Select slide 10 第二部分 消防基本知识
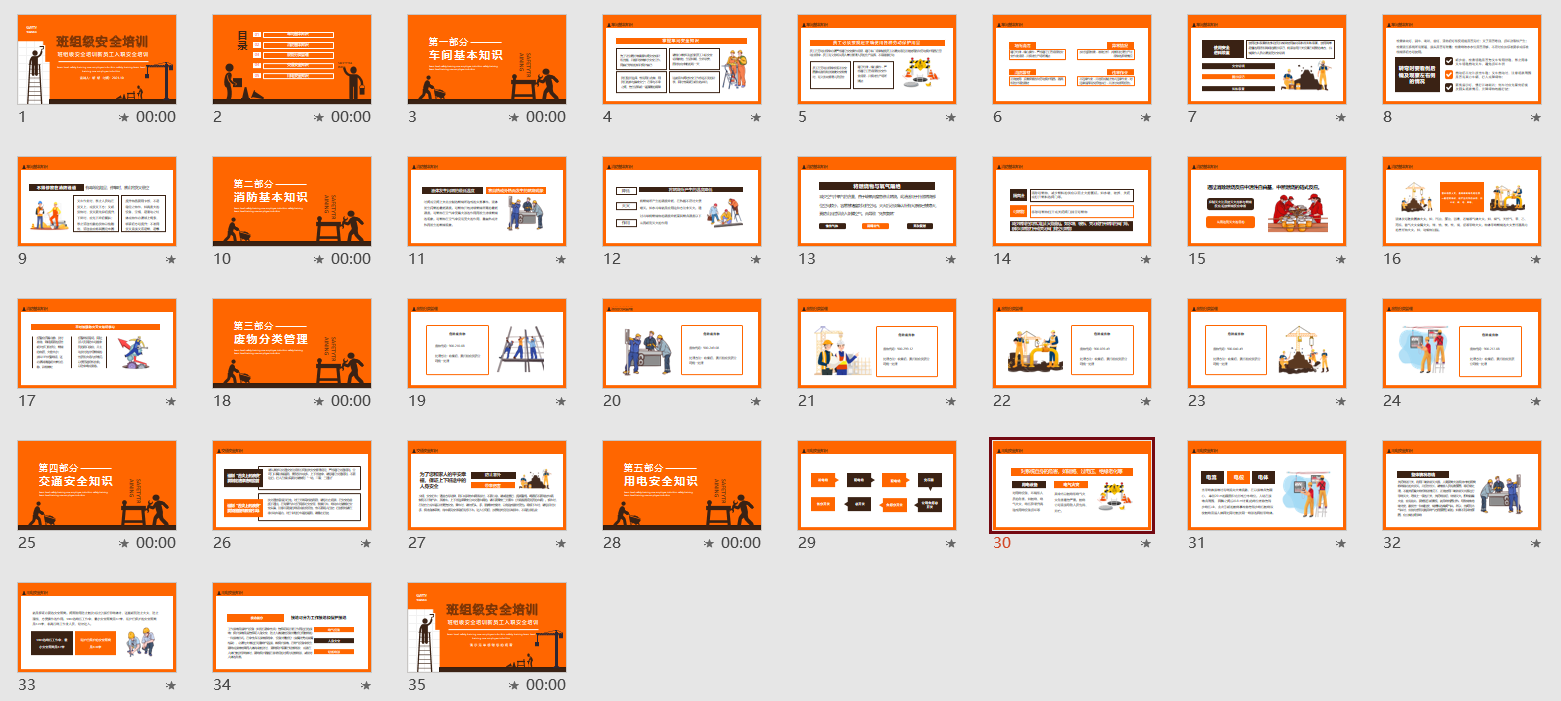 pyautogui.click(x=292, y=202)
